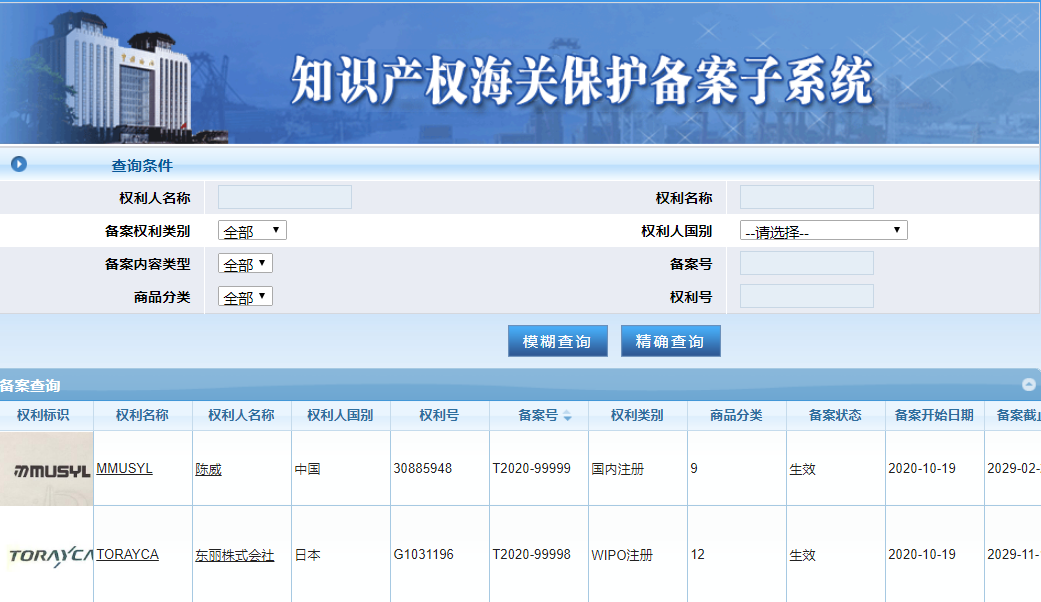Open the 备案内容类型 dropdown
The width and height of the screenshot is (1041, 602).
pos(245,264)
